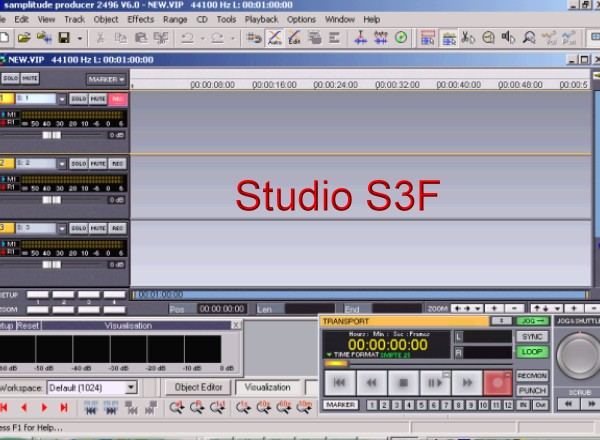Select the scissors cut mouse mode icon
Screen dimensions: 600x440
468,37
